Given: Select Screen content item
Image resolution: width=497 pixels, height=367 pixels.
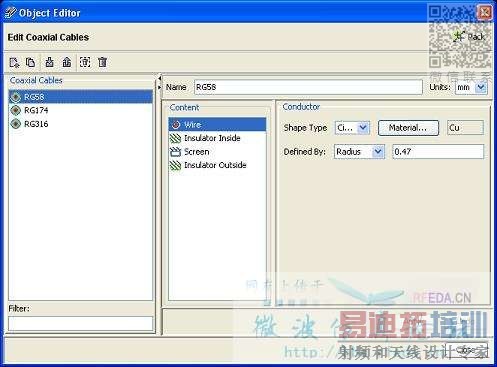Looking at the screenshot, I should pos(217,152).
